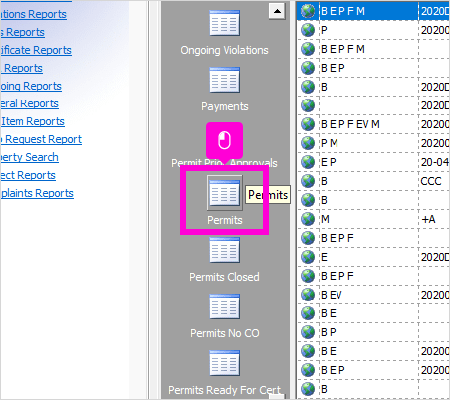The width and height of the screenshot is (450, 400).
Task: Open Permits Ready For Cert icon
Action: tap(224, 363)
